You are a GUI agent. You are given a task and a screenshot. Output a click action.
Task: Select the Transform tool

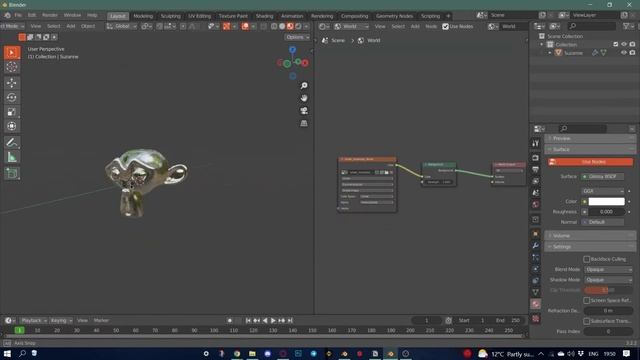coord(12,126)
